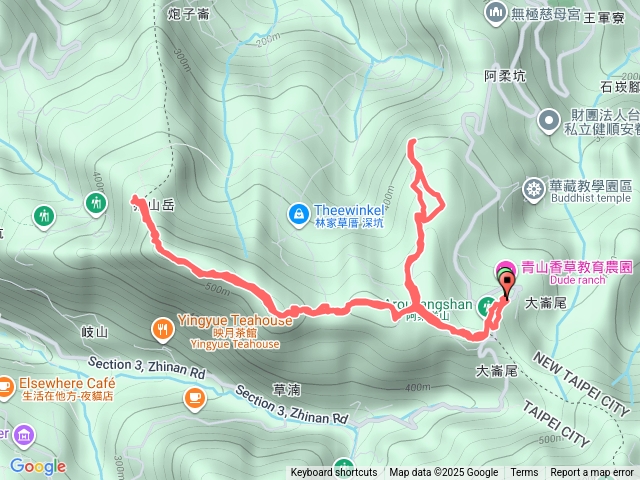The width and height of the screenshot is (640, 480).
Task: Click the 華藏教學園區 Buddhist temple icon
Action: point(533,190)
